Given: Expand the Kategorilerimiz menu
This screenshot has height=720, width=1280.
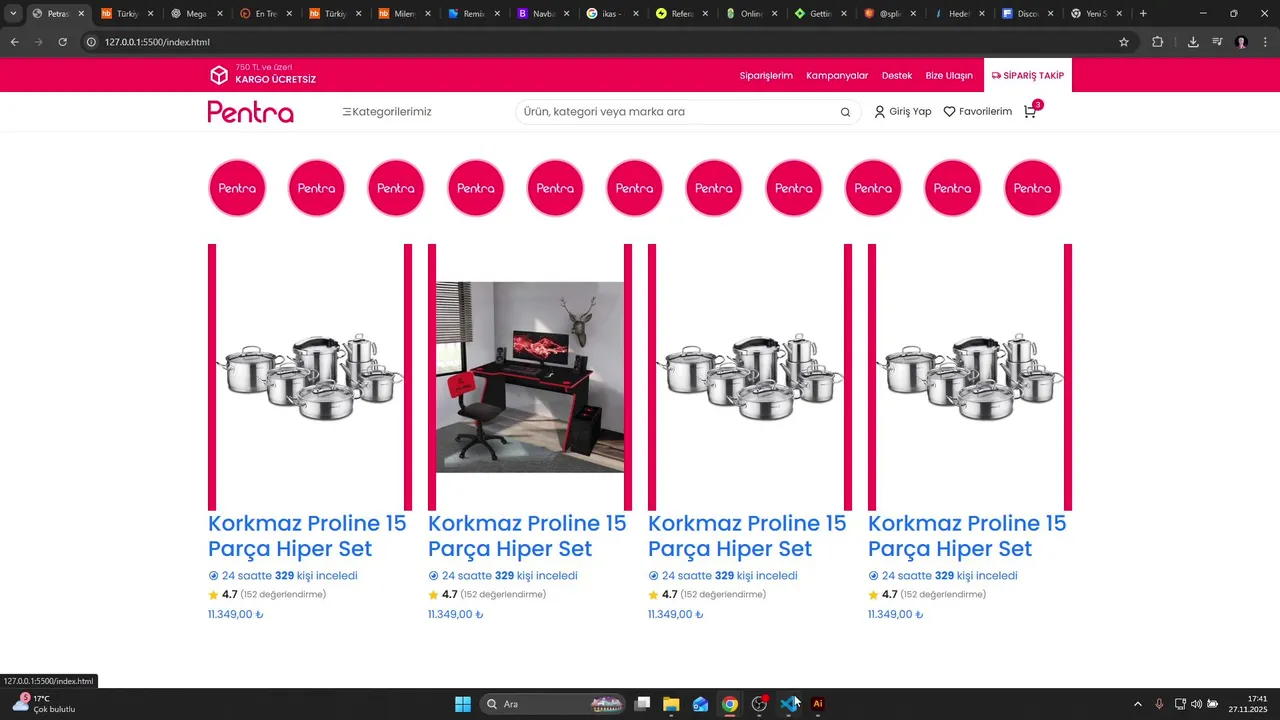Looking at the screenshot, I should click(x=387, y=112).
